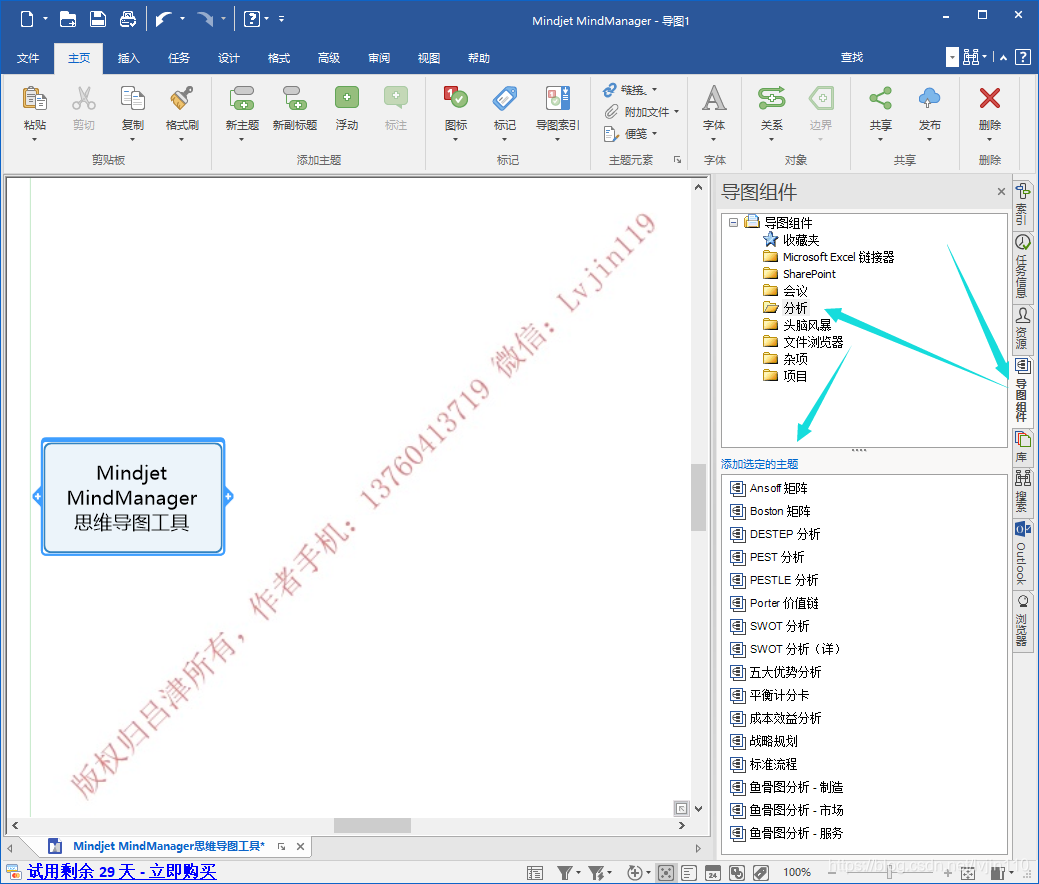Adjust the zoom slider in status bar
This screenshot has width=1039, height=884.
point(890,873)
